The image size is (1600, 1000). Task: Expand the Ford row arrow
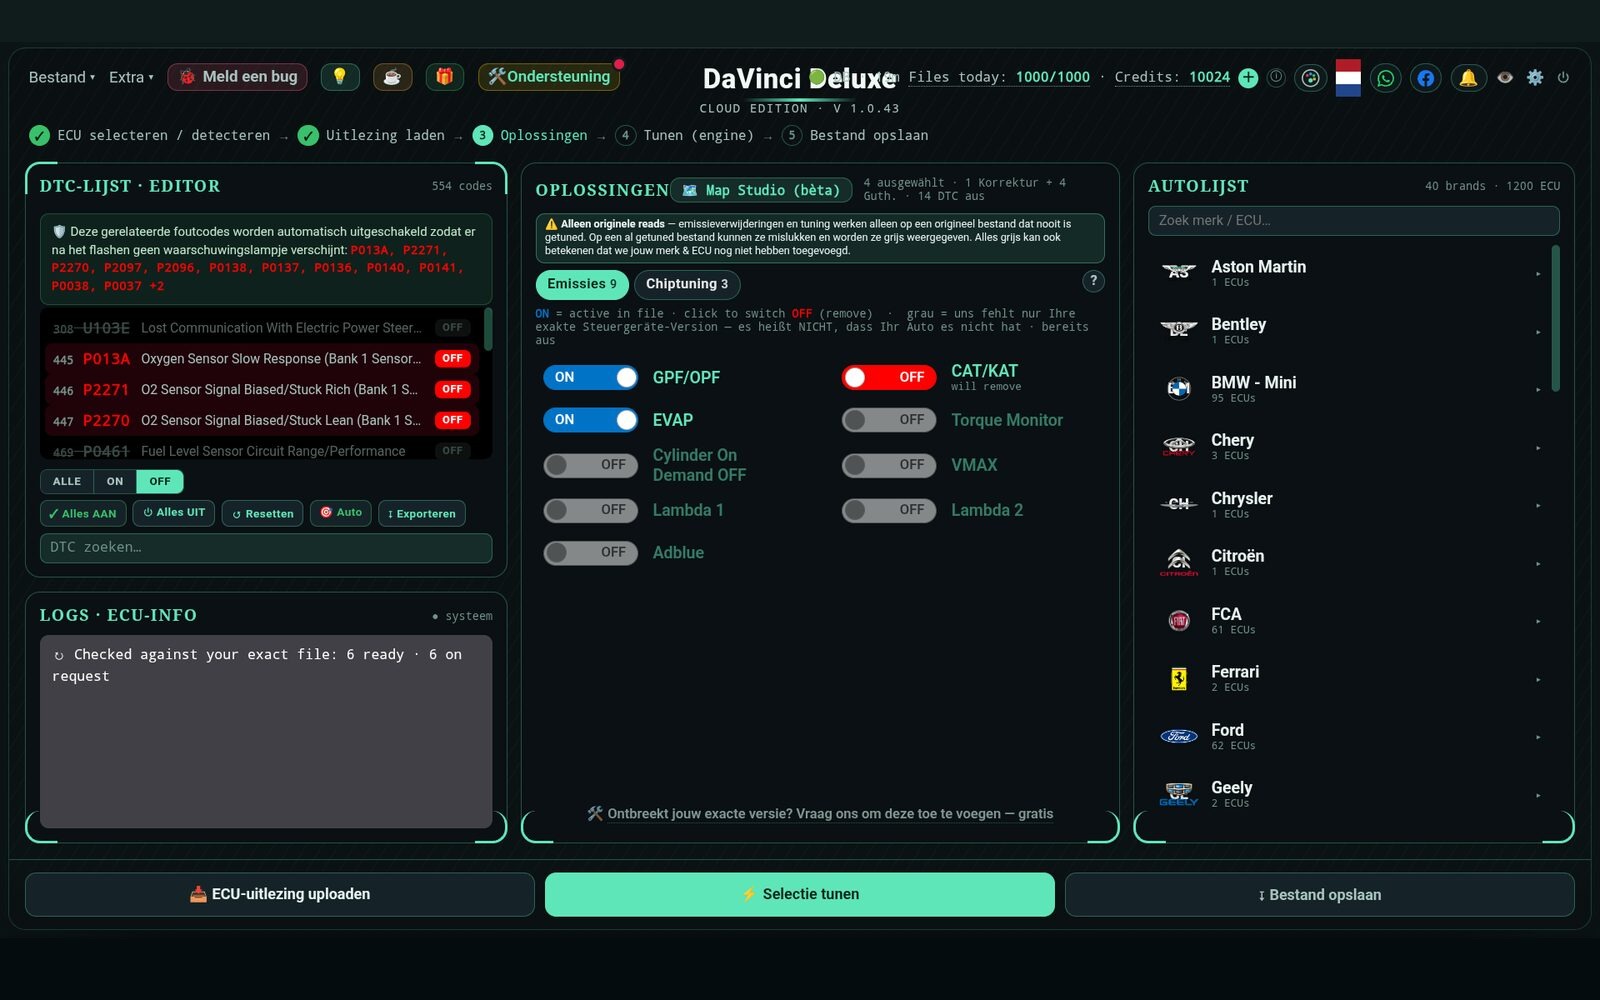pyautogui.click(x=1538, y=737)
